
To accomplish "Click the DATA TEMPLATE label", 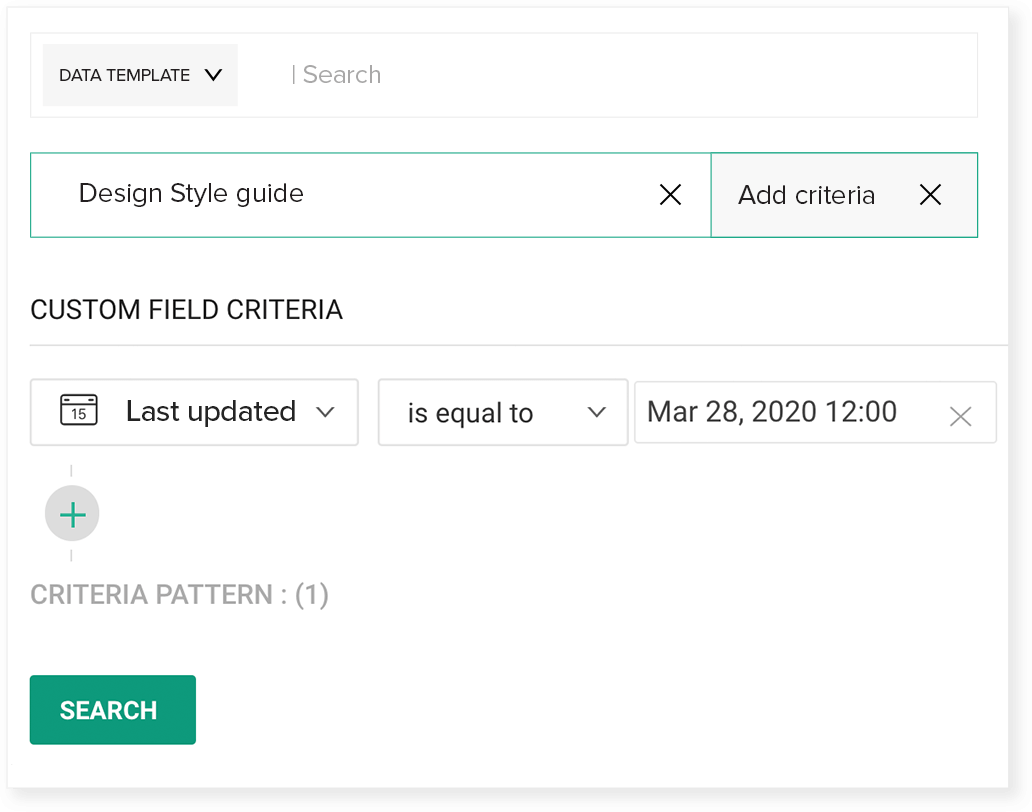I will point(124,75).
